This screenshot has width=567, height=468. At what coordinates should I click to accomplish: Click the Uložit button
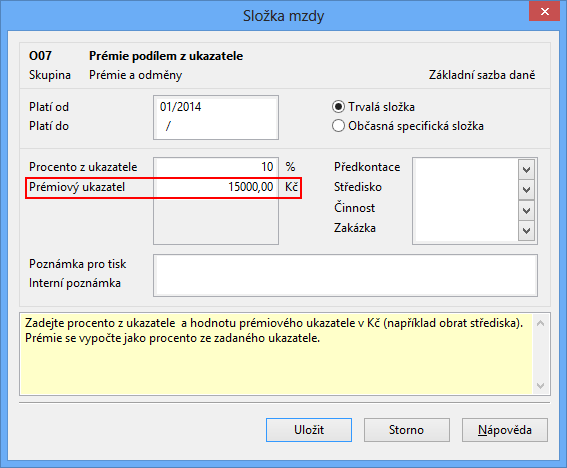[309, 430]
